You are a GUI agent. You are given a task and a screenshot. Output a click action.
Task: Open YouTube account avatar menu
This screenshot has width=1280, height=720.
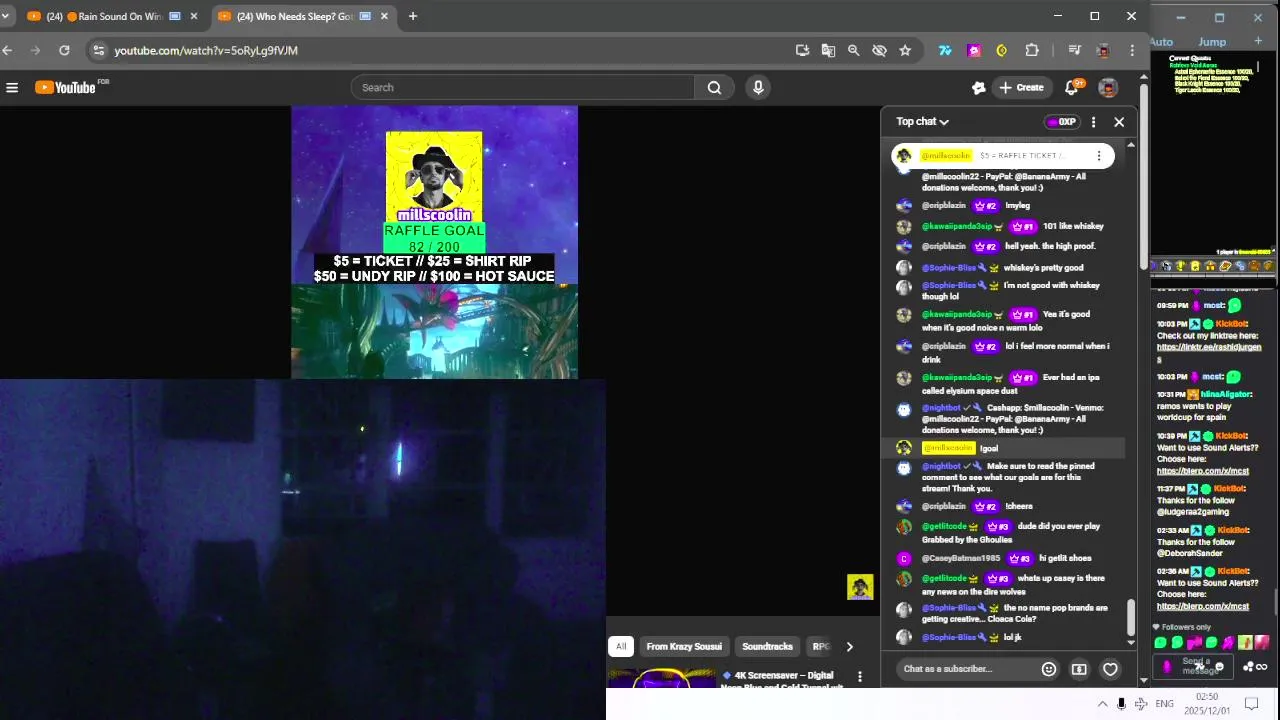coord(1107,88)
